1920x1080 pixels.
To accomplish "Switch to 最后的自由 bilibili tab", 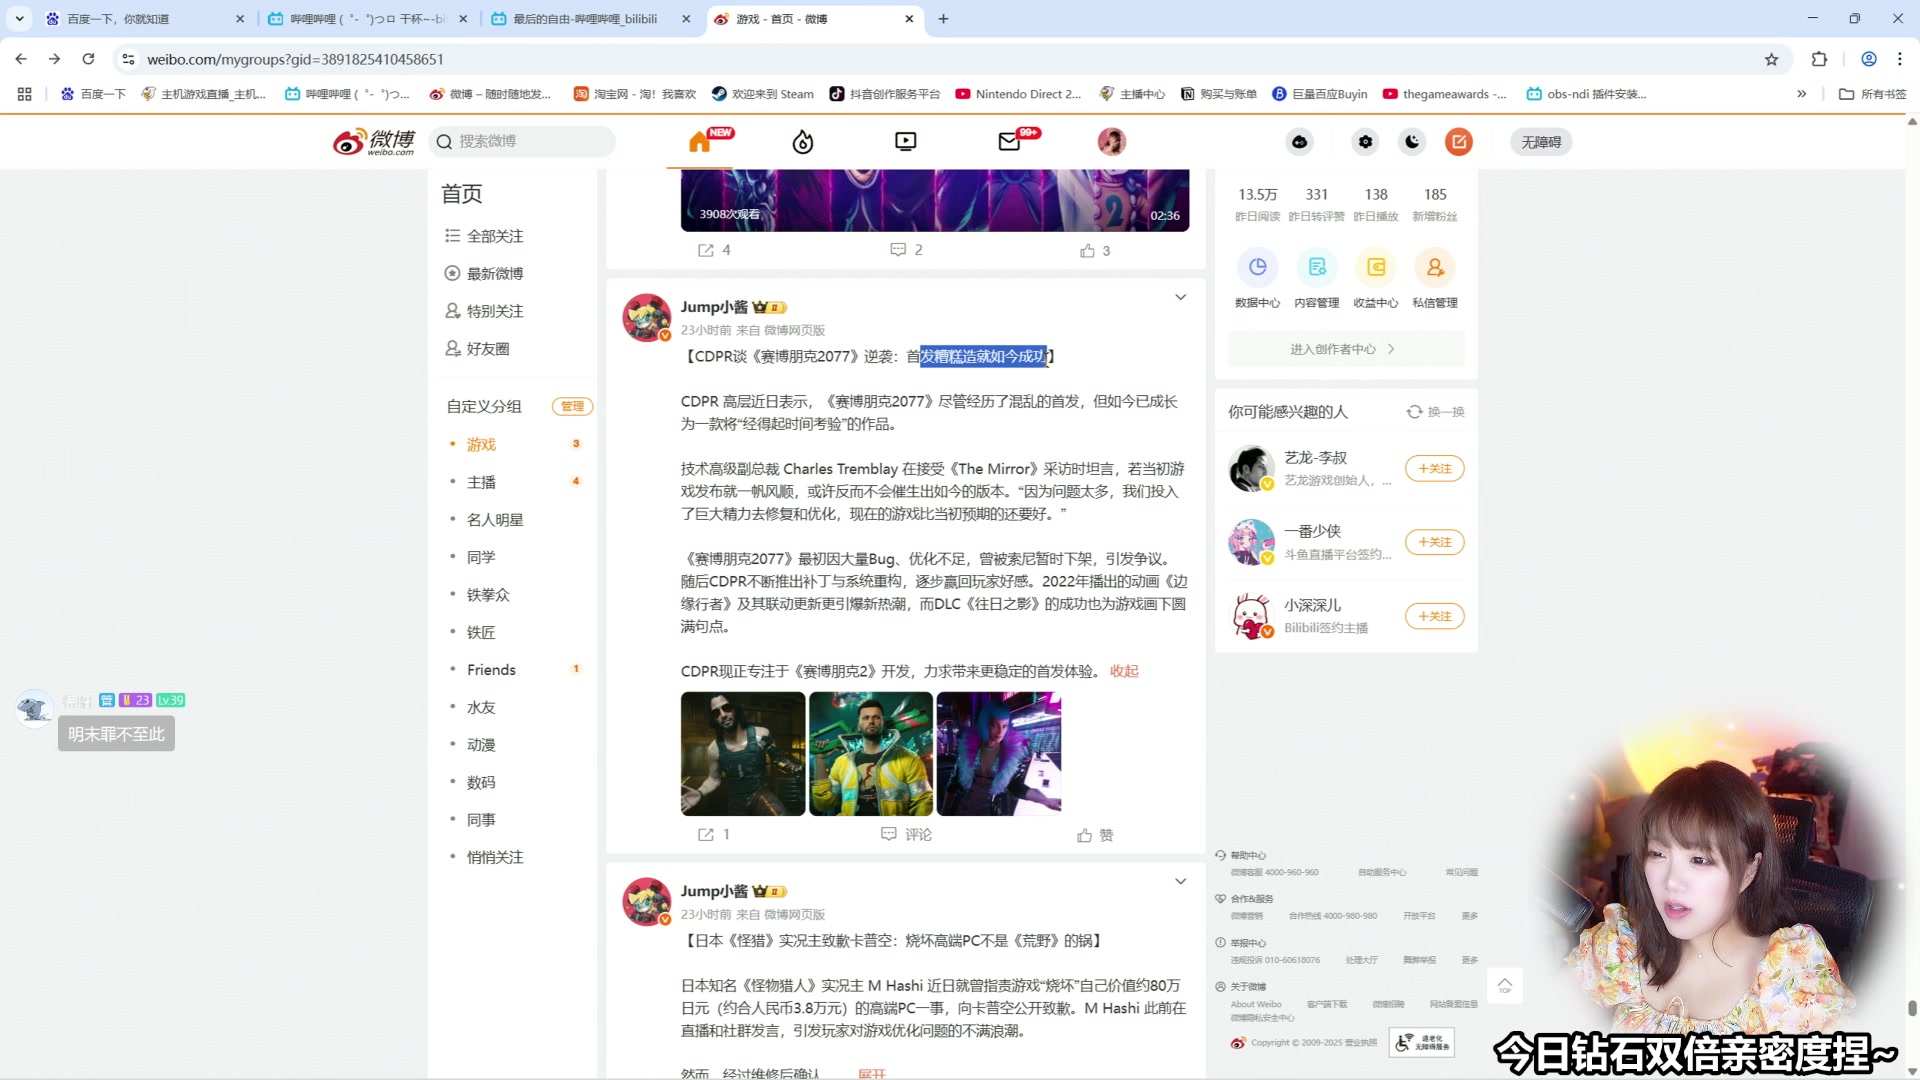I will (590, 19).
